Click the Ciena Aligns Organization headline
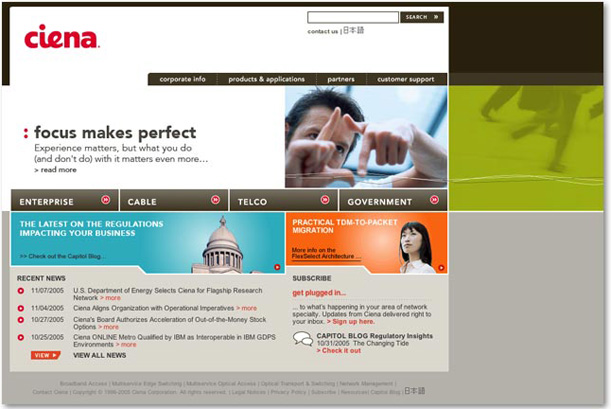Image resolution: width=611 pixels, height=409 pixels. (x=154, y=308)
